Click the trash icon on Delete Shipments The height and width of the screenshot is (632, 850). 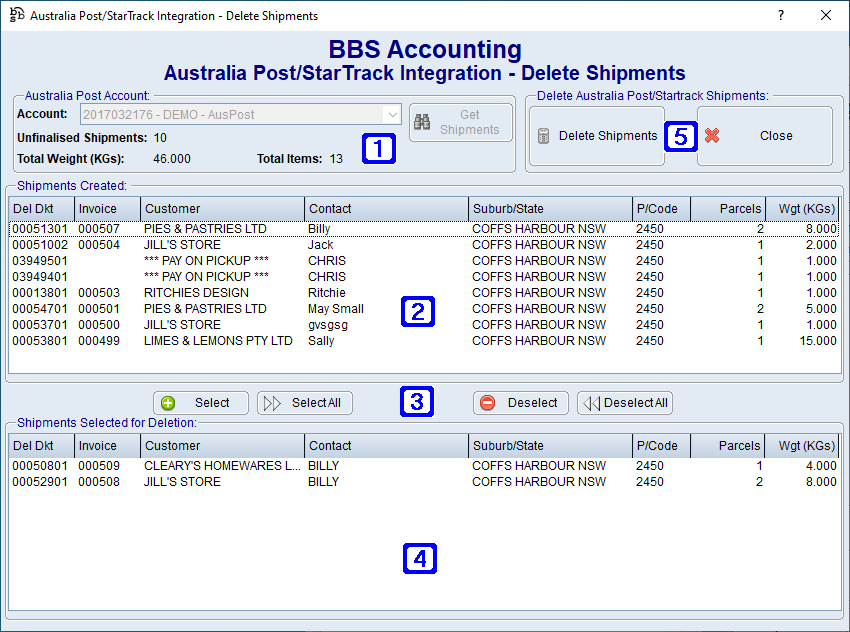click(x=544, y=136)
